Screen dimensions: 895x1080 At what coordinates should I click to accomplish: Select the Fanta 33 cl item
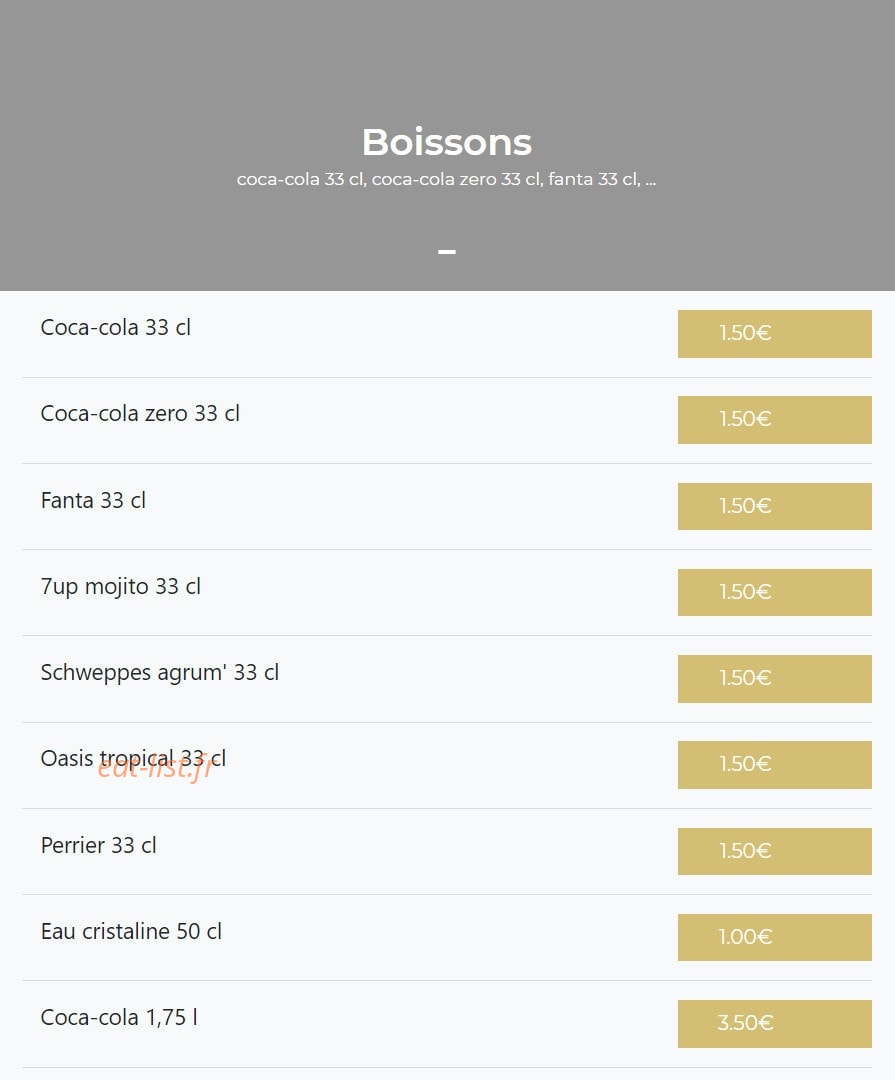[93, 500]
